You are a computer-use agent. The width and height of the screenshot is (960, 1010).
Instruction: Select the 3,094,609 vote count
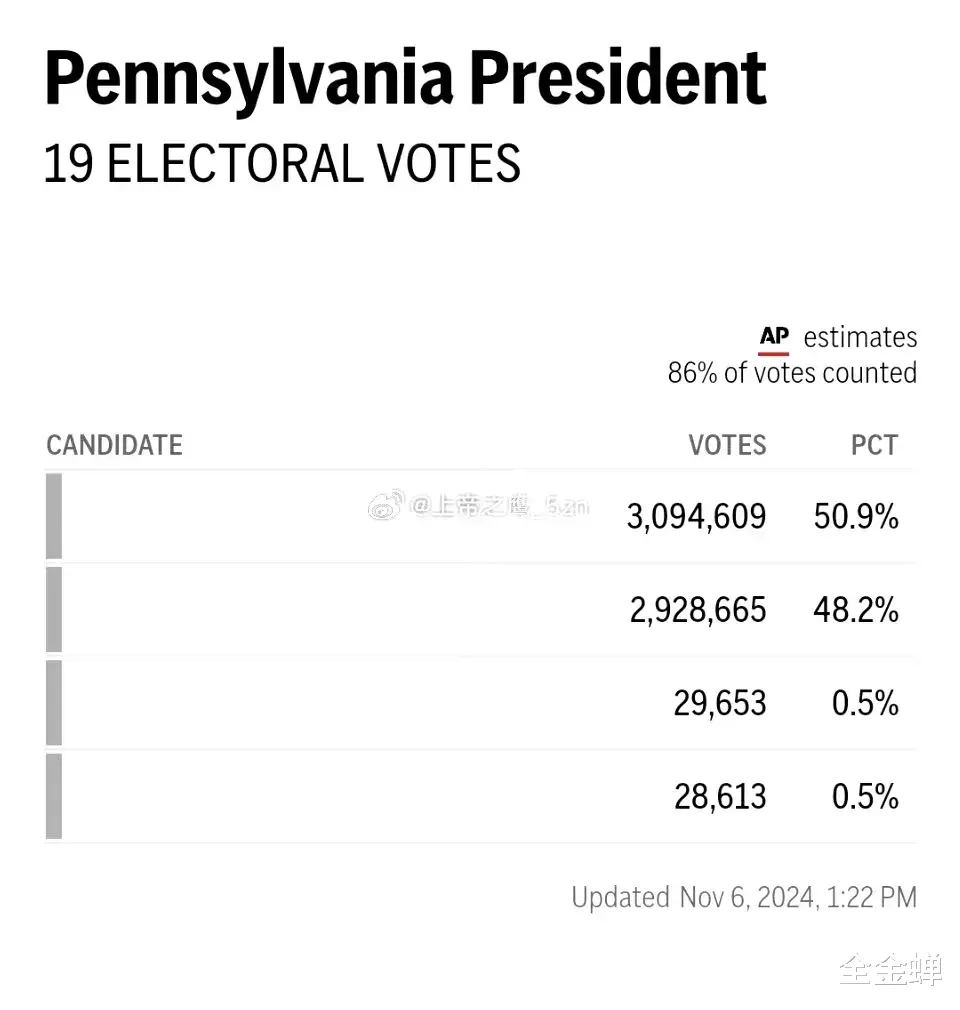[x=696, y=517]
